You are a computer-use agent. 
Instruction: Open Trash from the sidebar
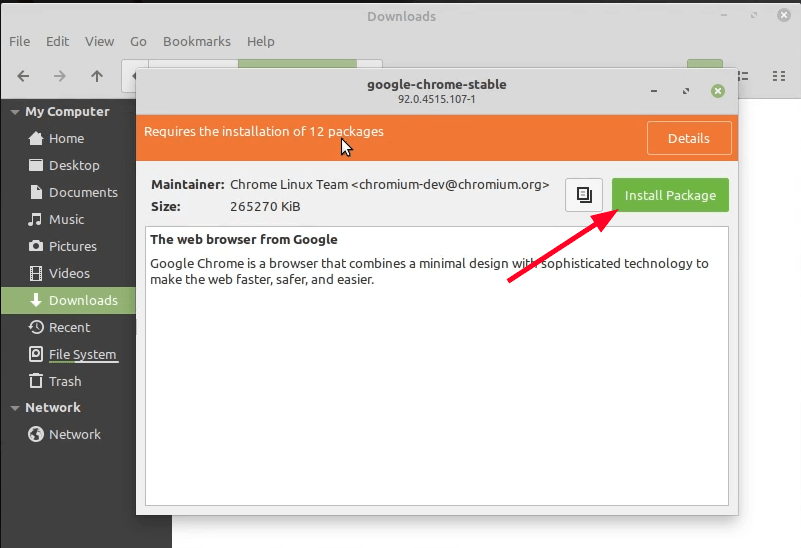(x=65, y=382)
